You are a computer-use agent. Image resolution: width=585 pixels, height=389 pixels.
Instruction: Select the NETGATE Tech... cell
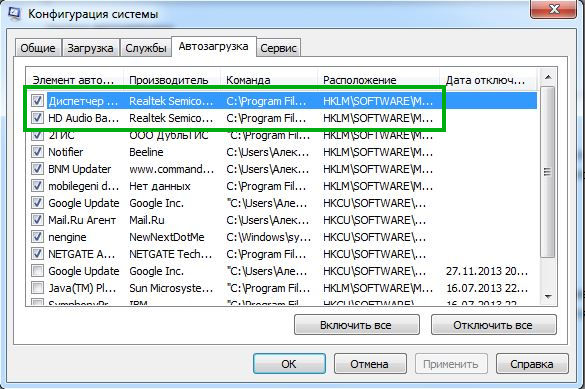(171, 254)
